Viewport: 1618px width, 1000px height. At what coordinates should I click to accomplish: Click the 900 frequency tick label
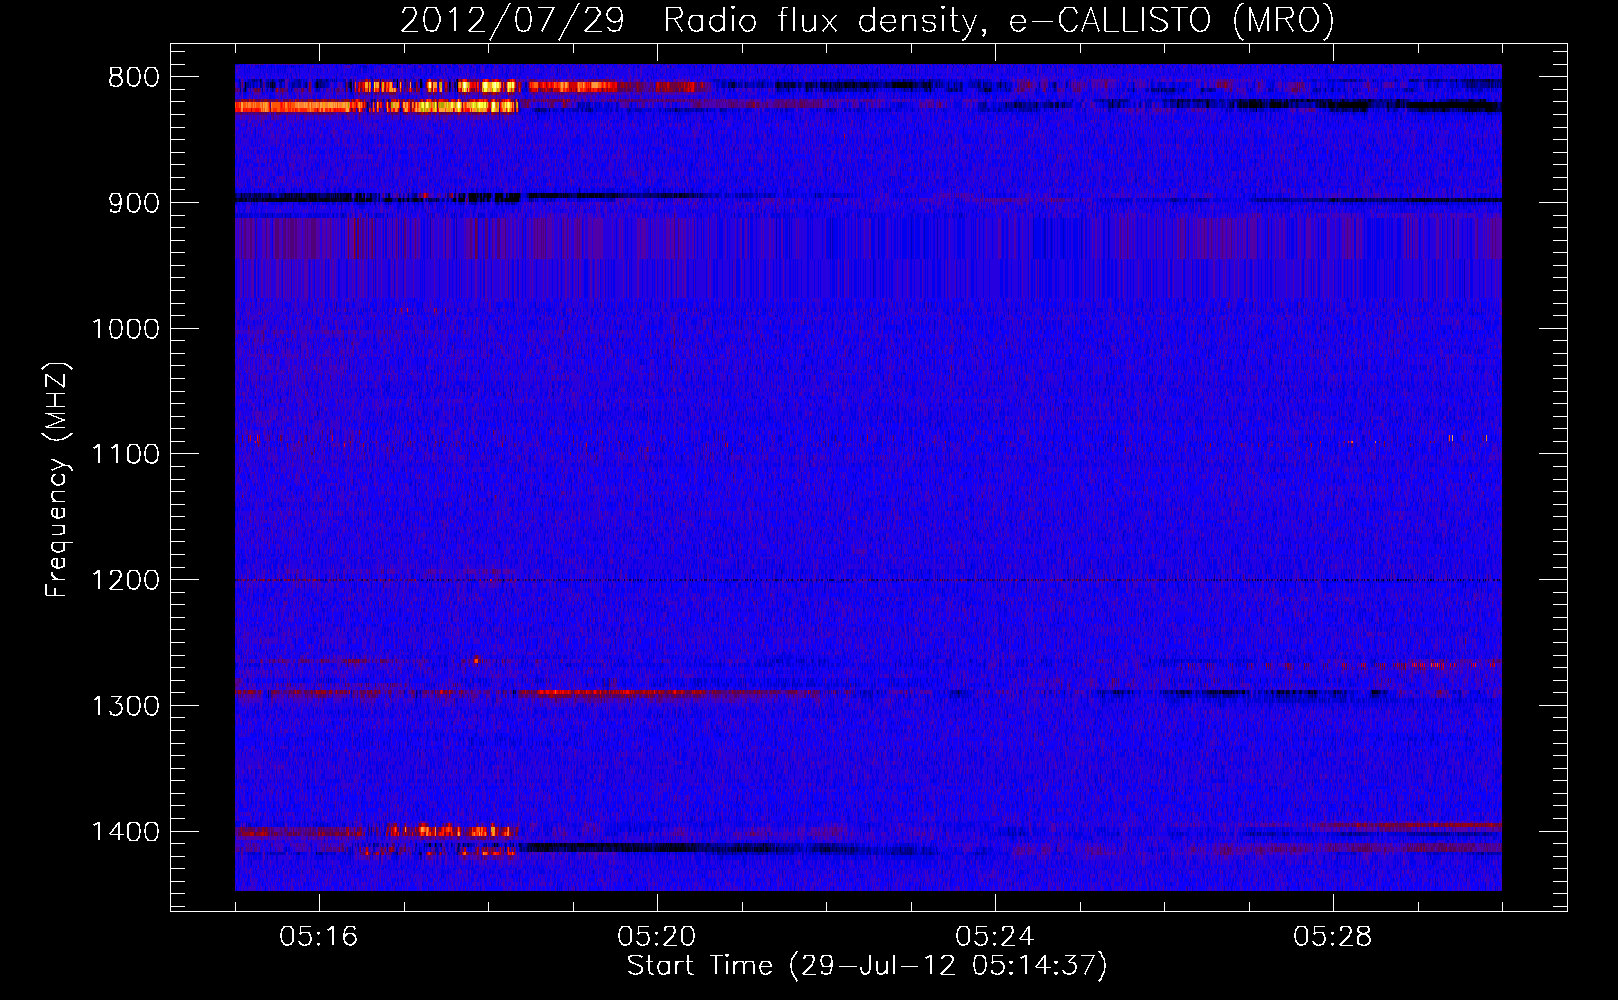pyautogui.click(x=134, y=203)
